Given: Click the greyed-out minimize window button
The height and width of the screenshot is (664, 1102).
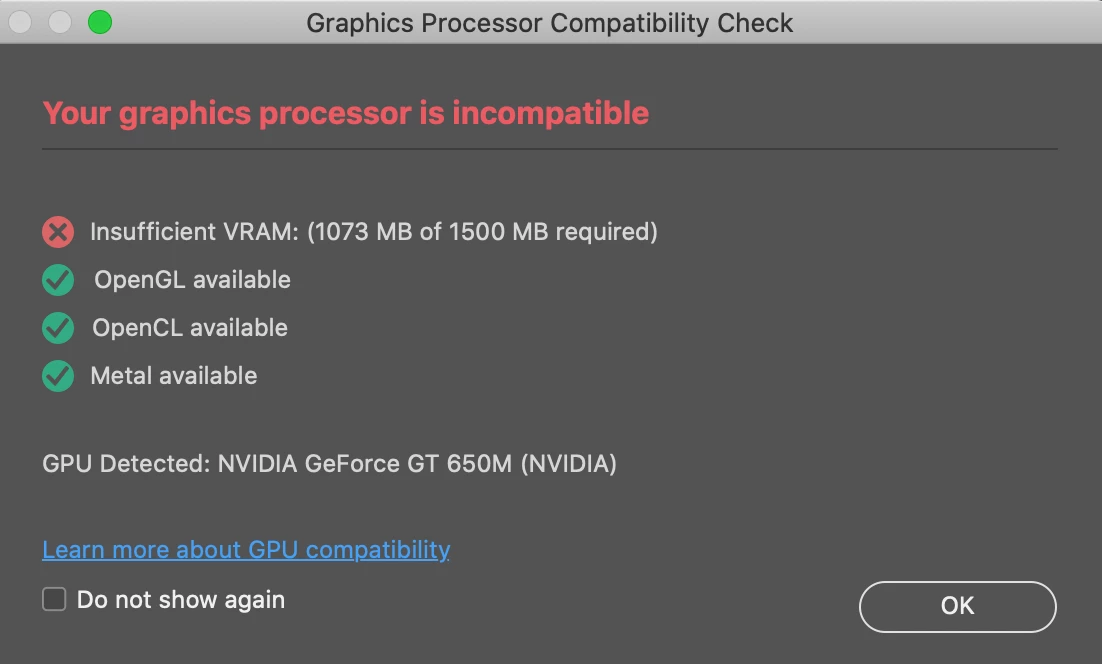Looking at the screenshot, I should [60, 22].
